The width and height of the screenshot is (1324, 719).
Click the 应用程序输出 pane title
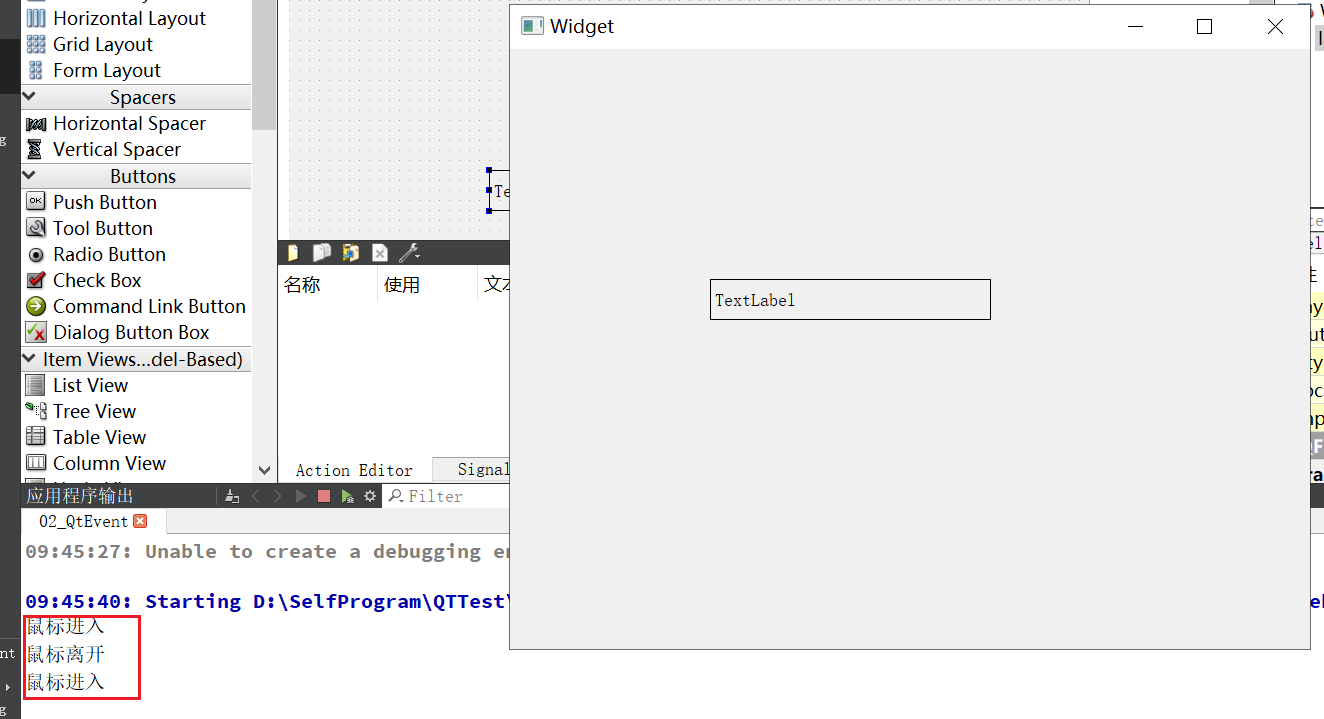(80, 496)
